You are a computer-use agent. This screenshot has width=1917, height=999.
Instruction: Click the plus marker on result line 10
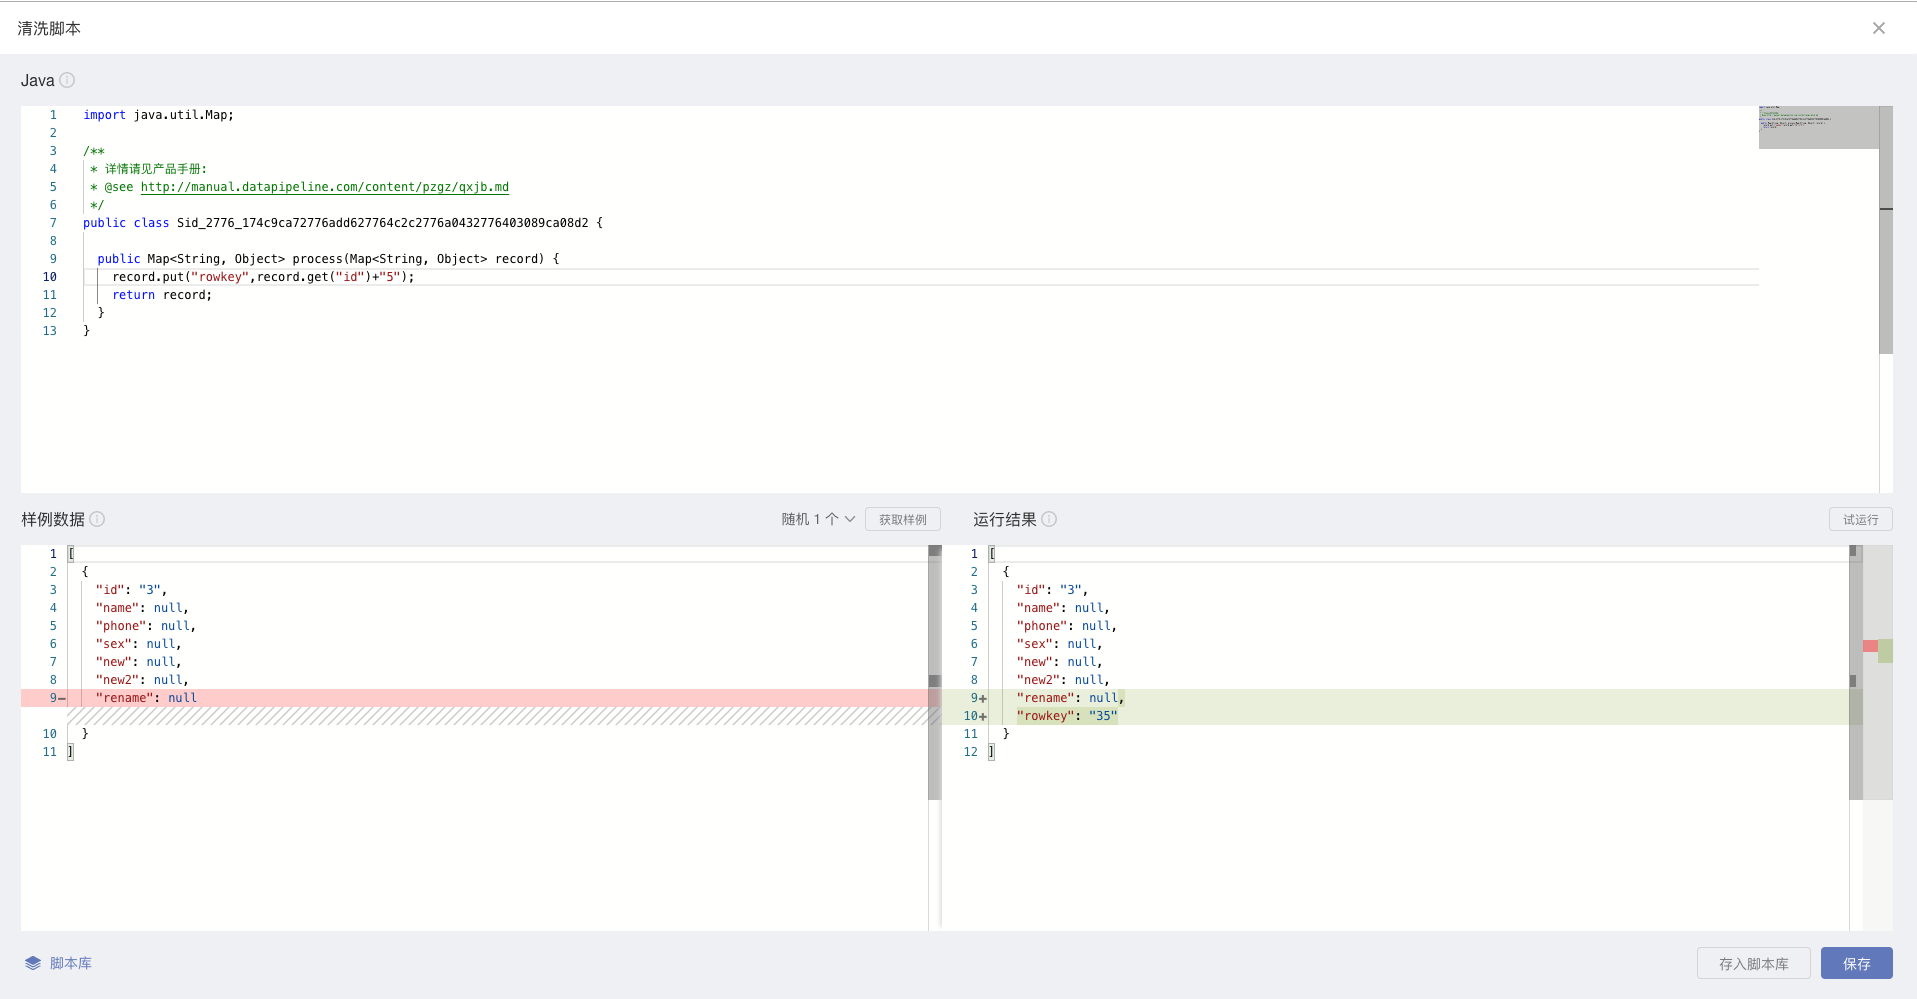pyautogui.click(x=983, y=717)
